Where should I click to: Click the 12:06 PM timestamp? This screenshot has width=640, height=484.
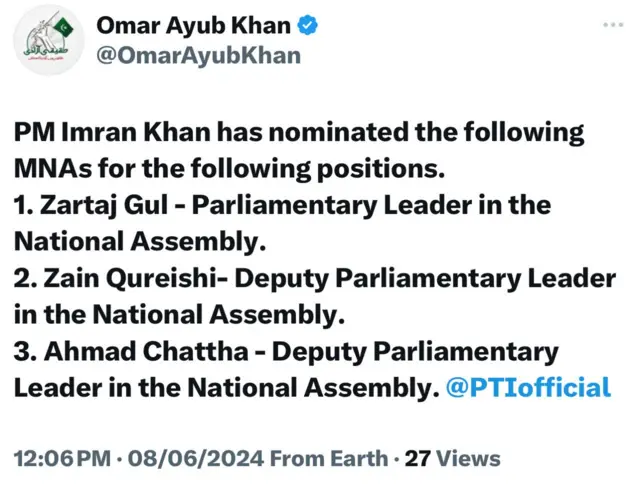point(60,459)
